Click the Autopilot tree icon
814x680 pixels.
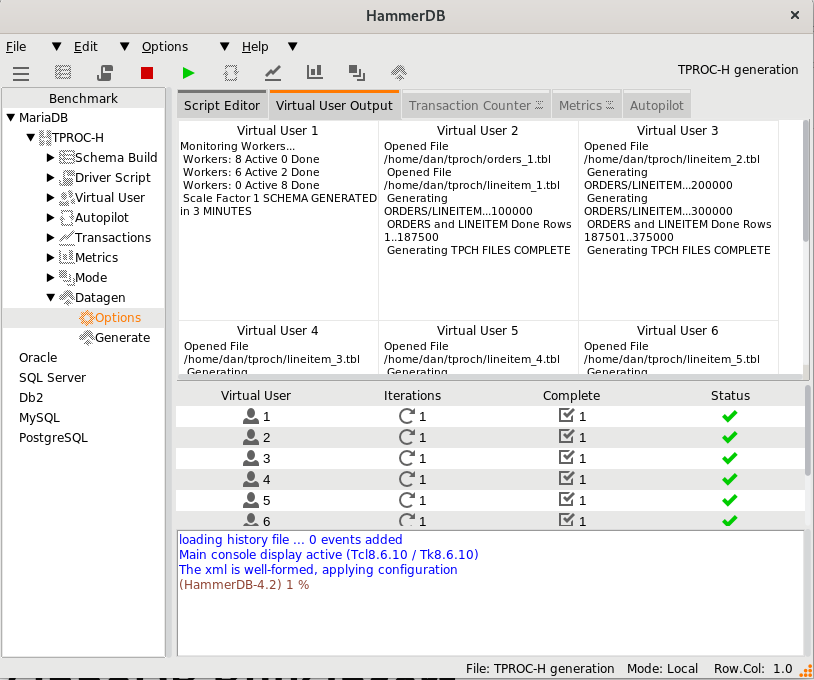pos(66,217)
